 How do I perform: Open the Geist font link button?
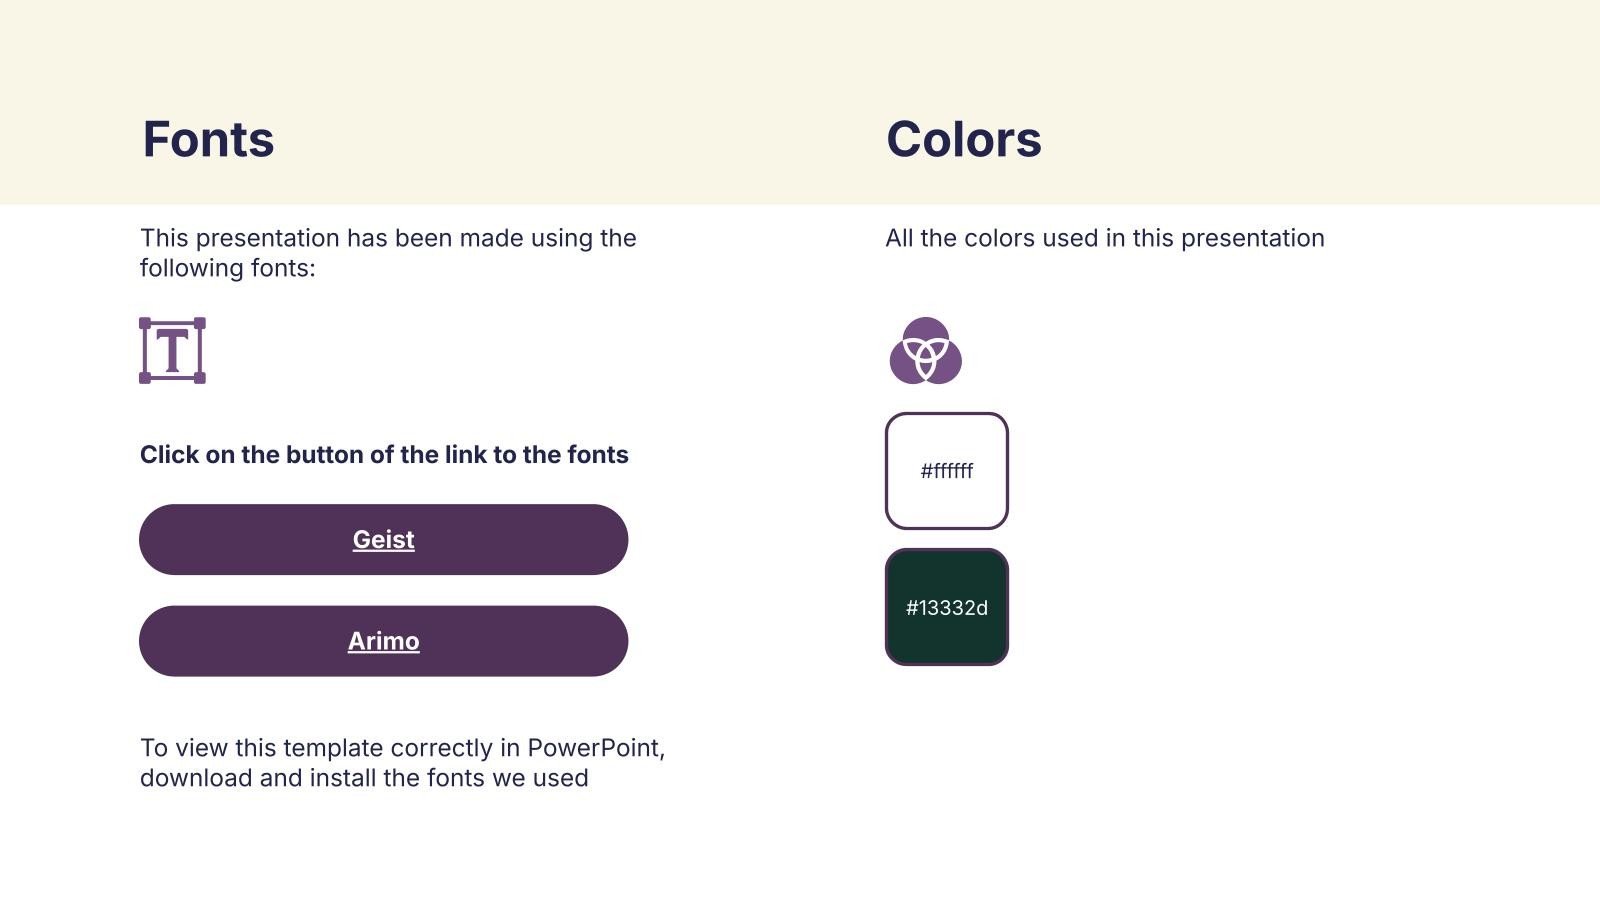point(383,540)
